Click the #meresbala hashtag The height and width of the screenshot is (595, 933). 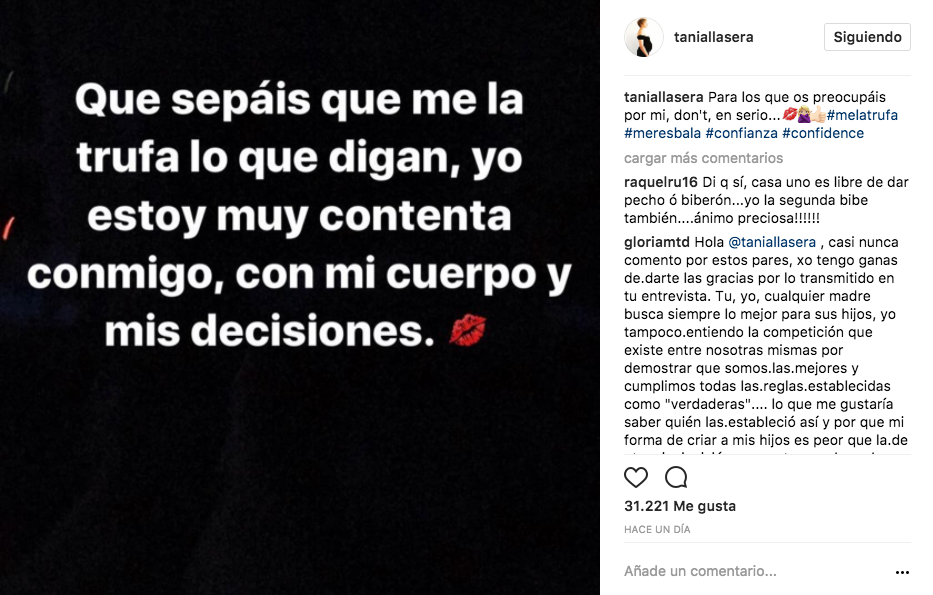(x=662, y=133)
